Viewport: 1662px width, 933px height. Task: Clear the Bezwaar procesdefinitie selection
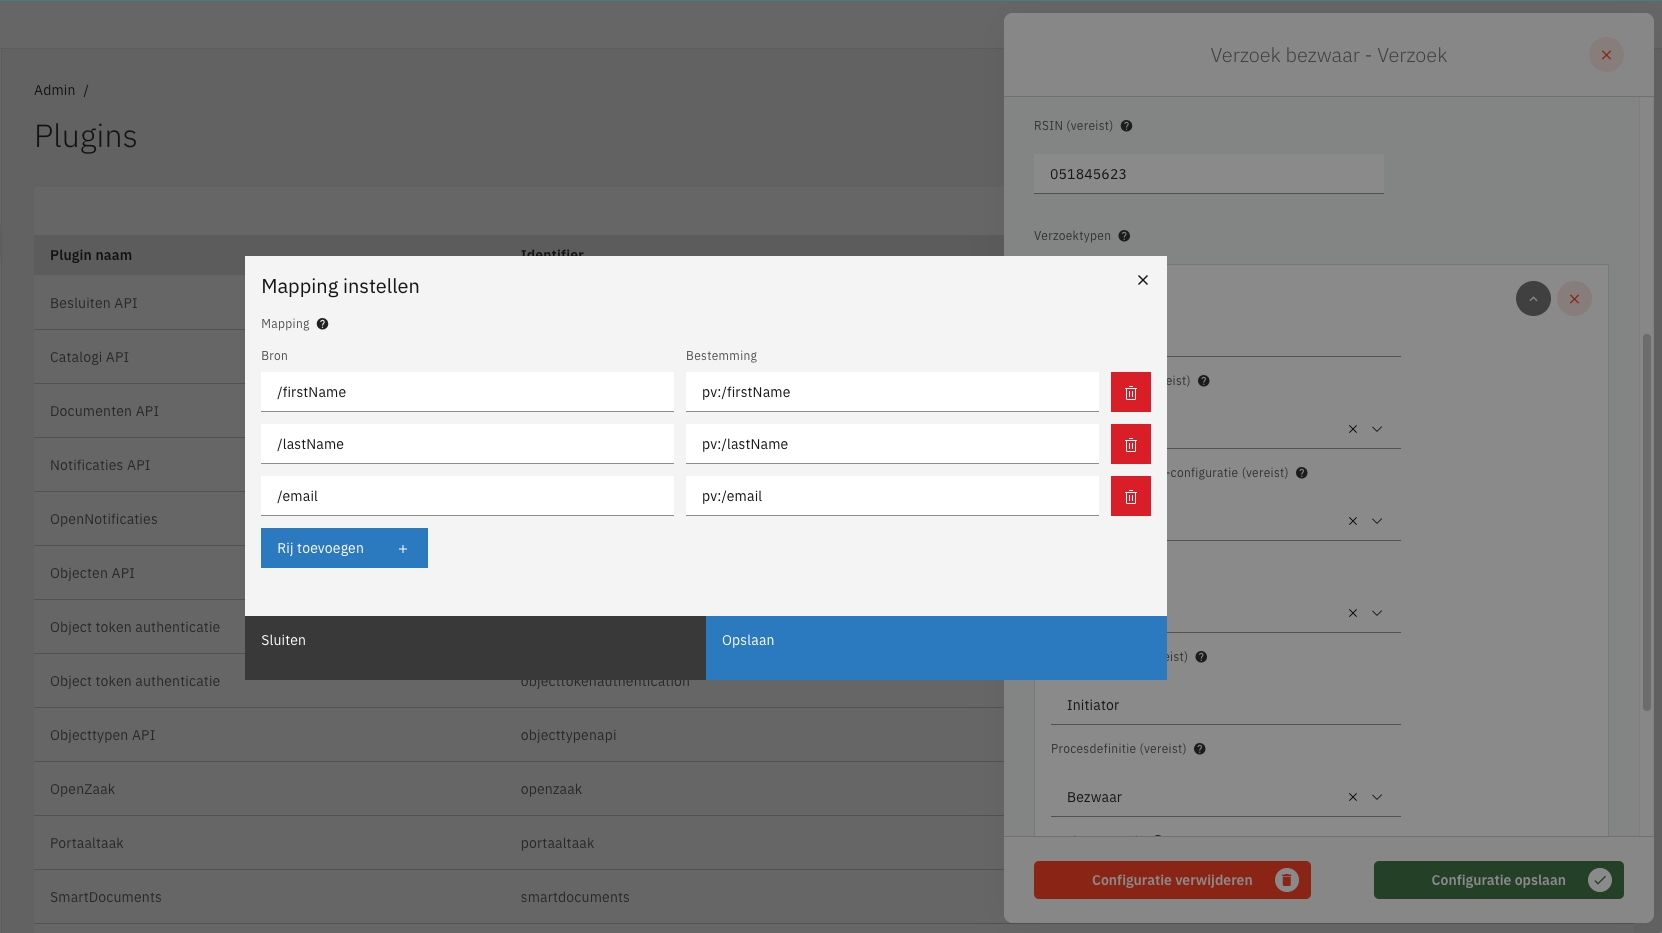(x=1352, y=797)
